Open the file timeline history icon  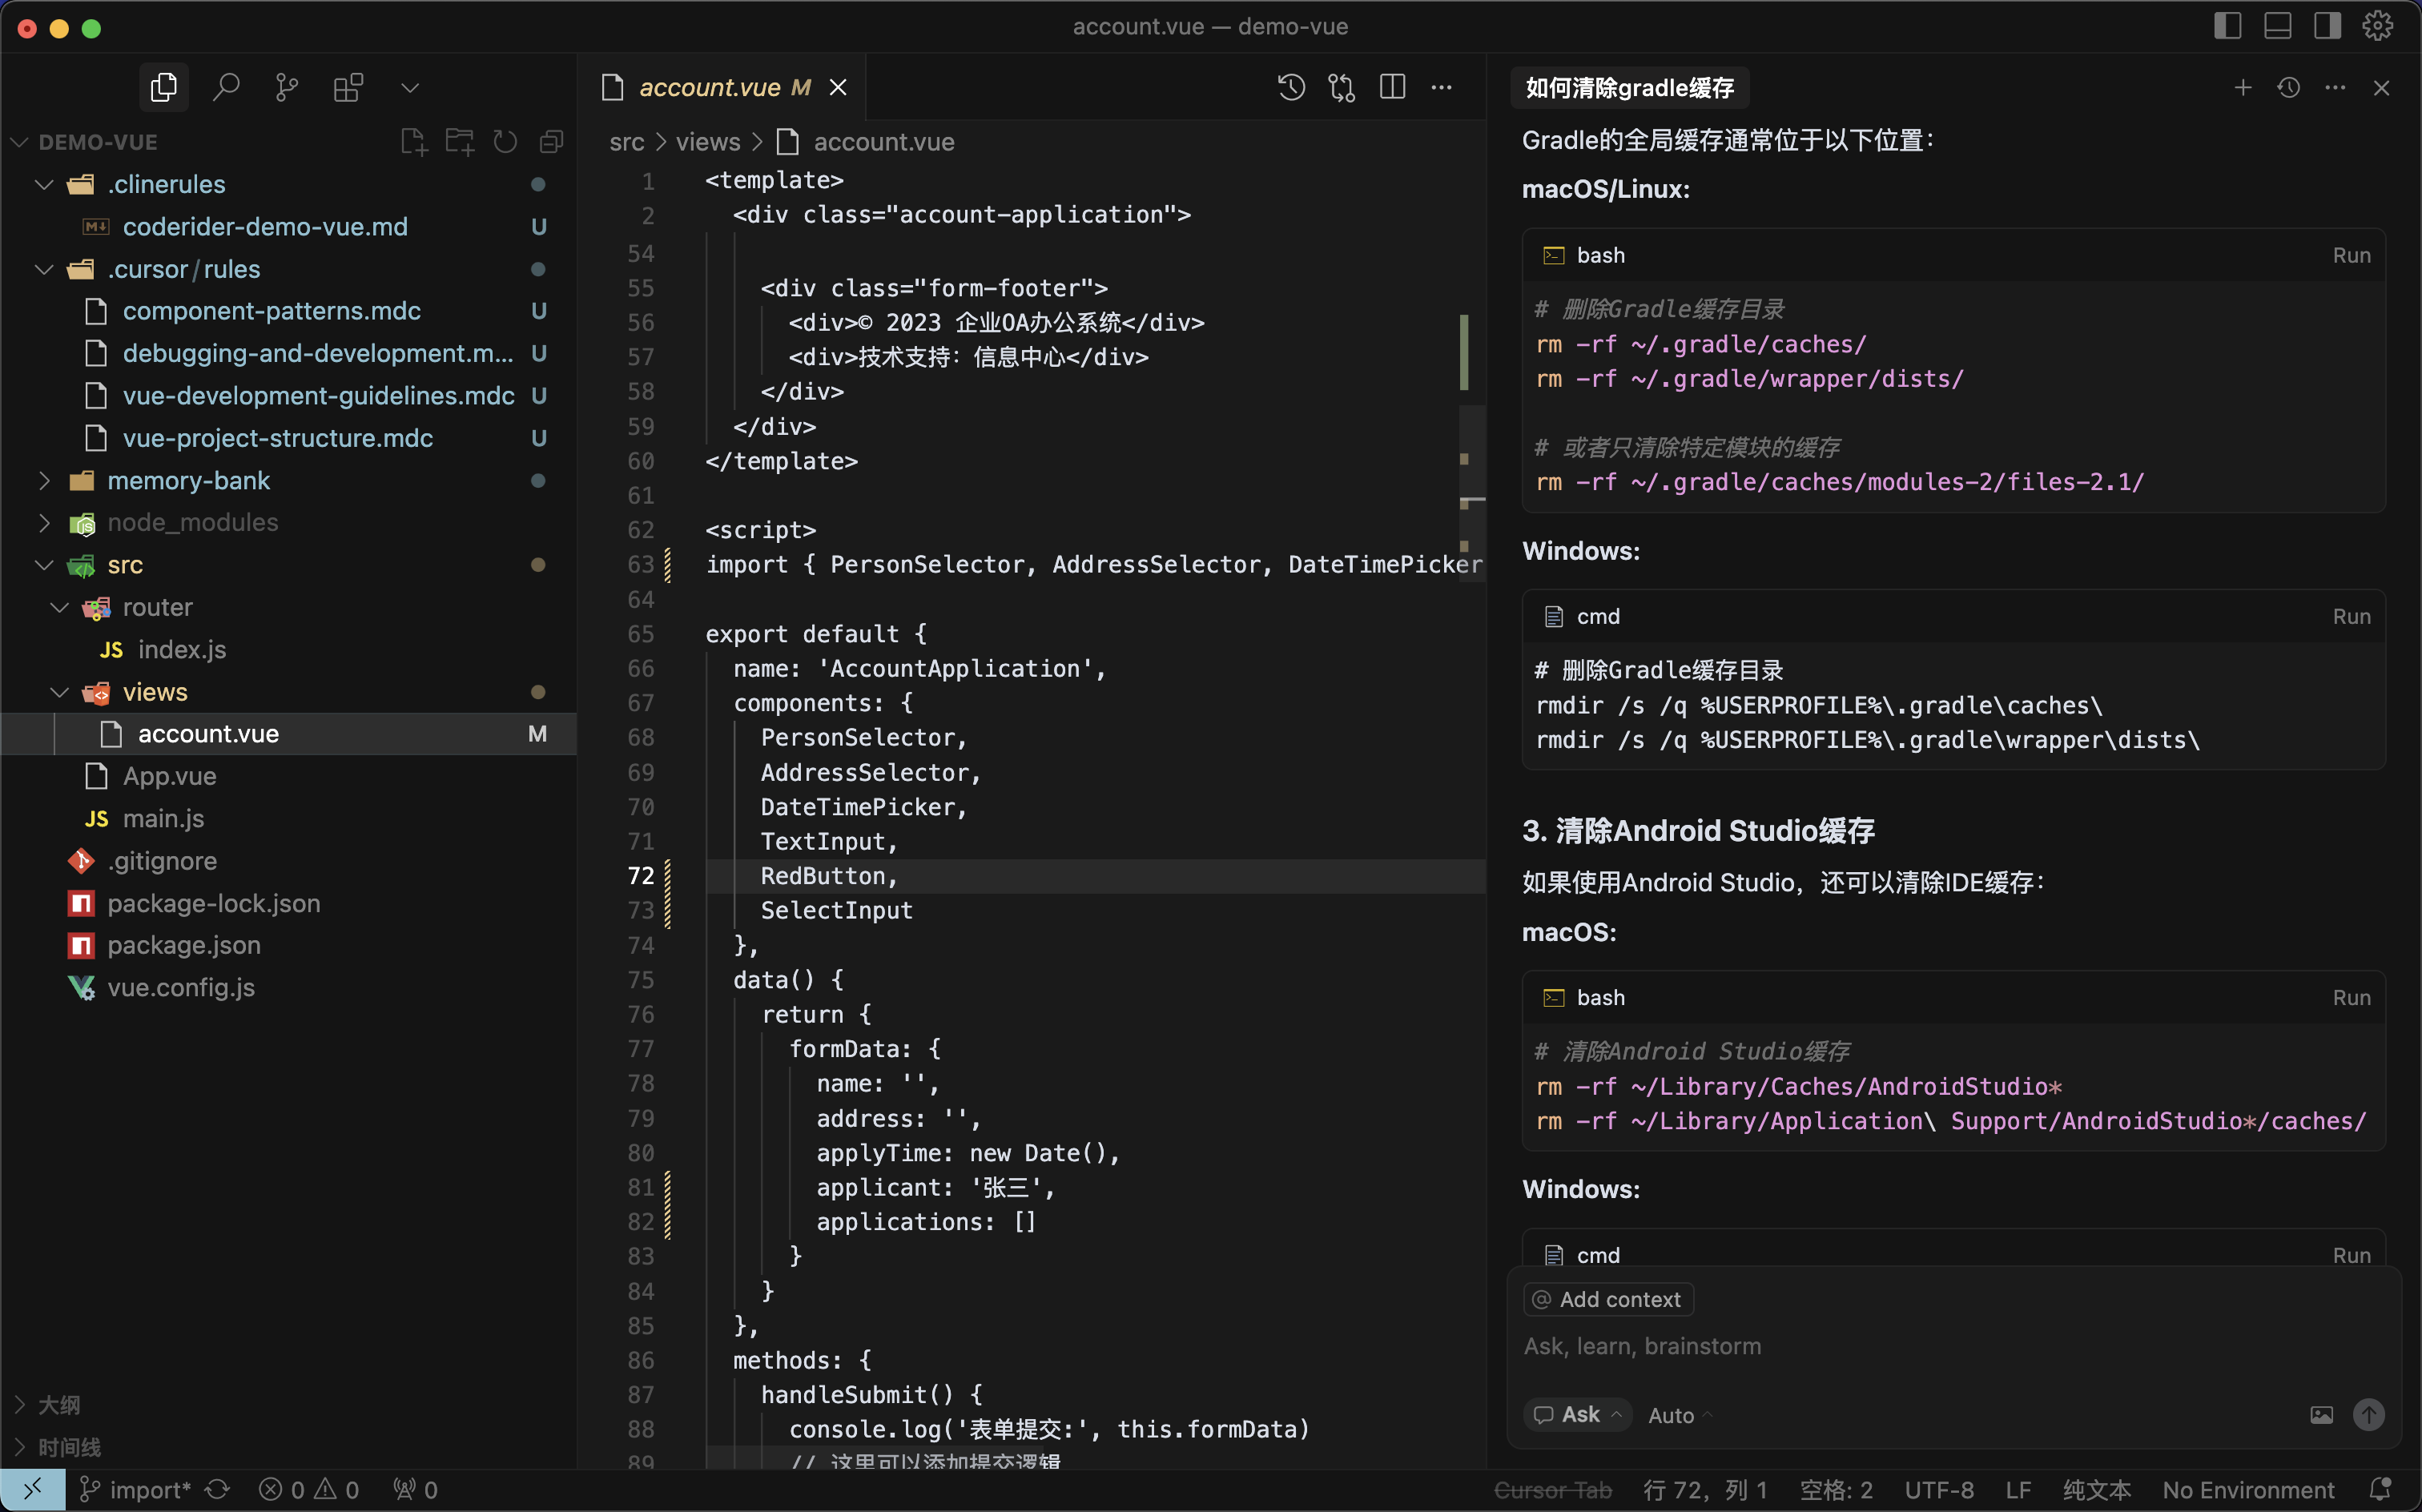(1291, 88)
